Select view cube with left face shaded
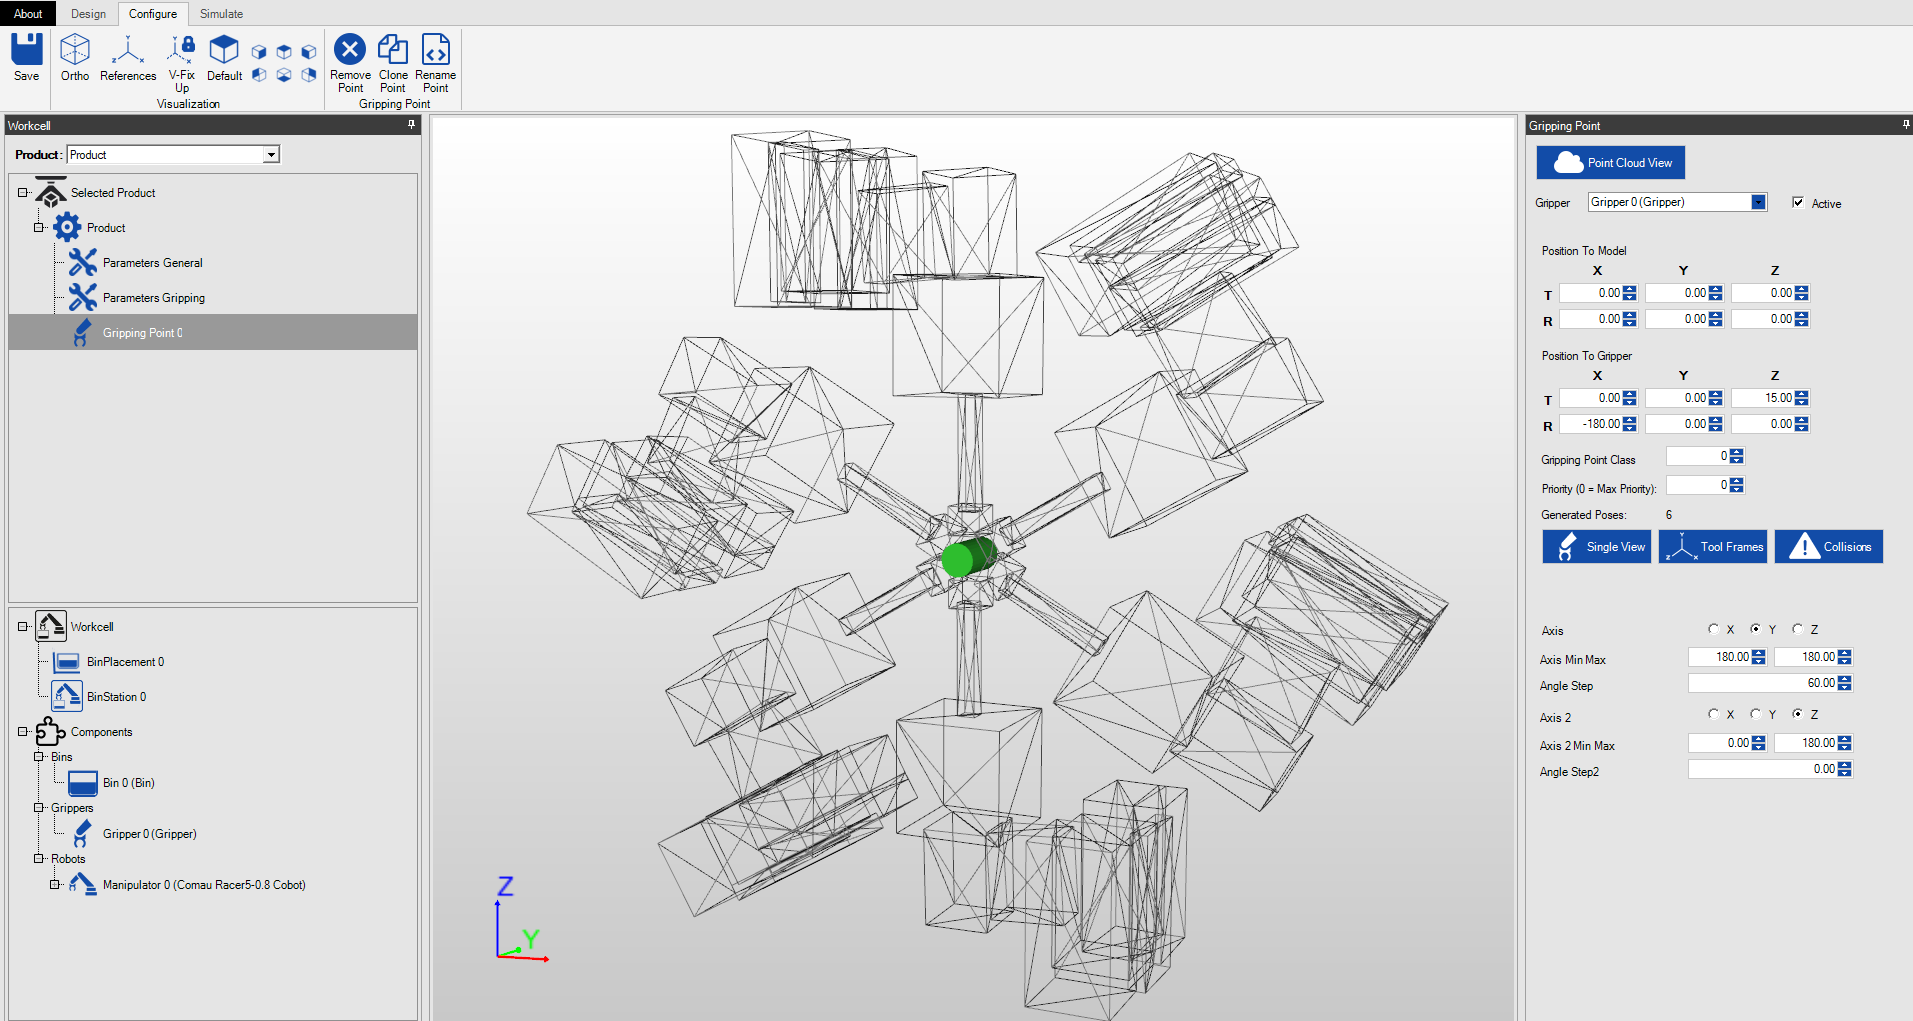The height and width of the screenshot is (1021, 1913). pyautogui.click(x=309, y=51)
